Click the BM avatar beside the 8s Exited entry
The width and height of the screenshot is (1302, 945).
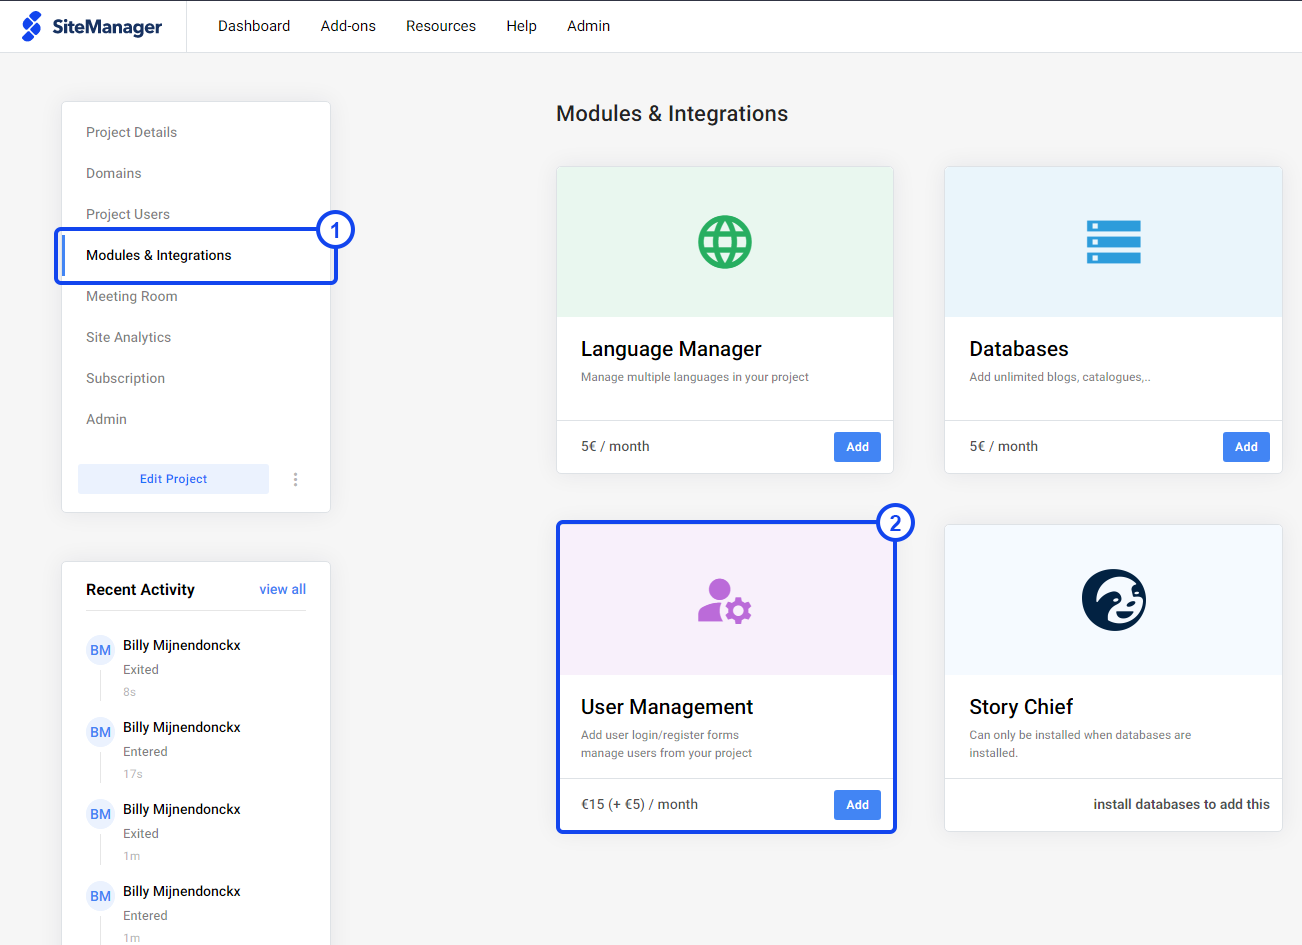[x=101, y=650]
